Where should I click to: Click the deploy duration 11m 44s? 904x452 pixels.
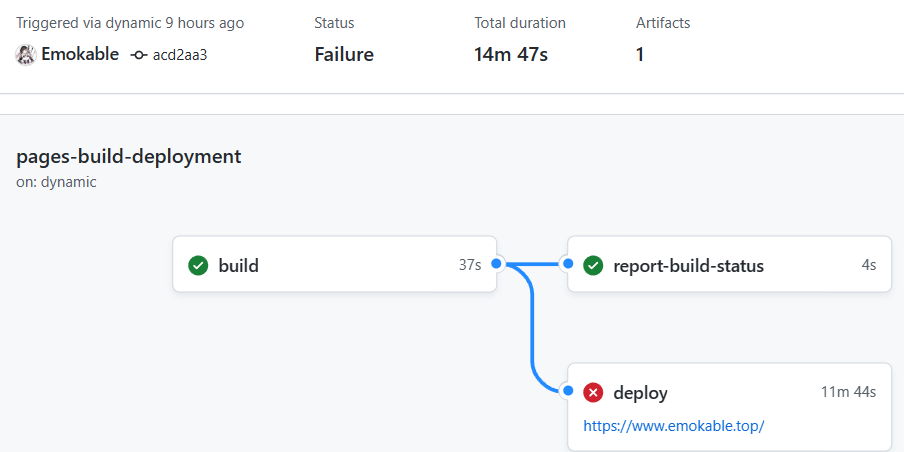(x=848, y=393)
